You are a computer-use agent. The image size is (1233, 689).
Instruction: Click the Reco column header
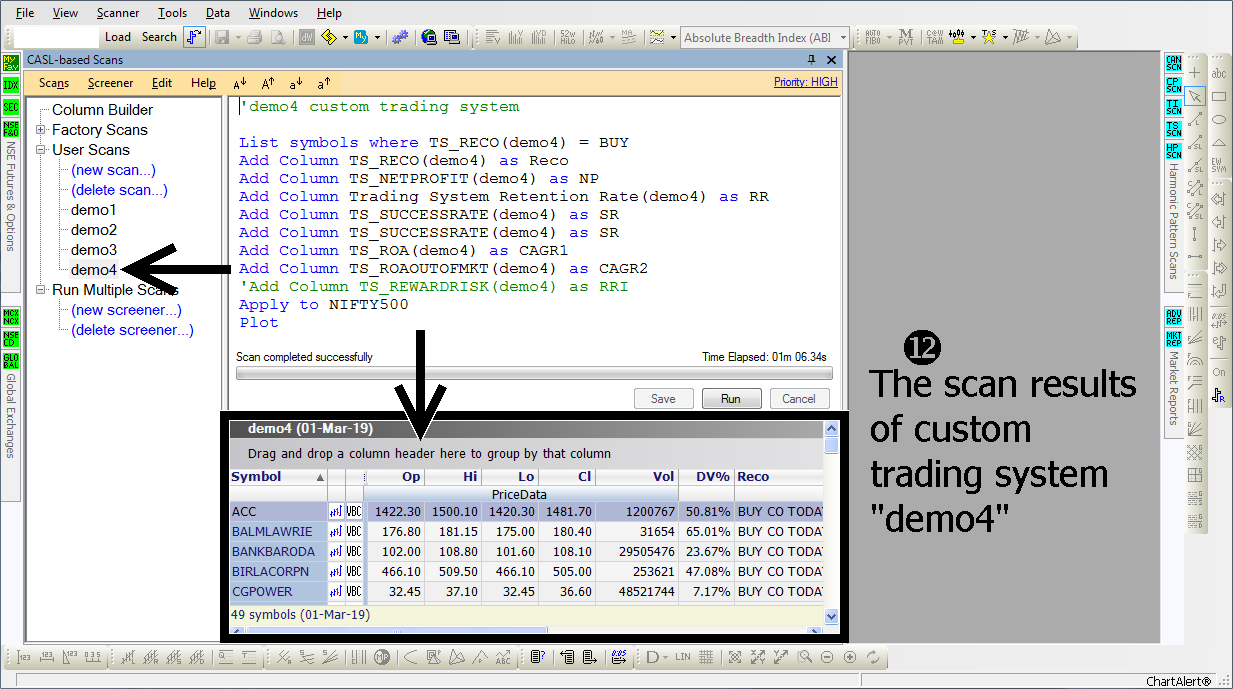point(778,477)
